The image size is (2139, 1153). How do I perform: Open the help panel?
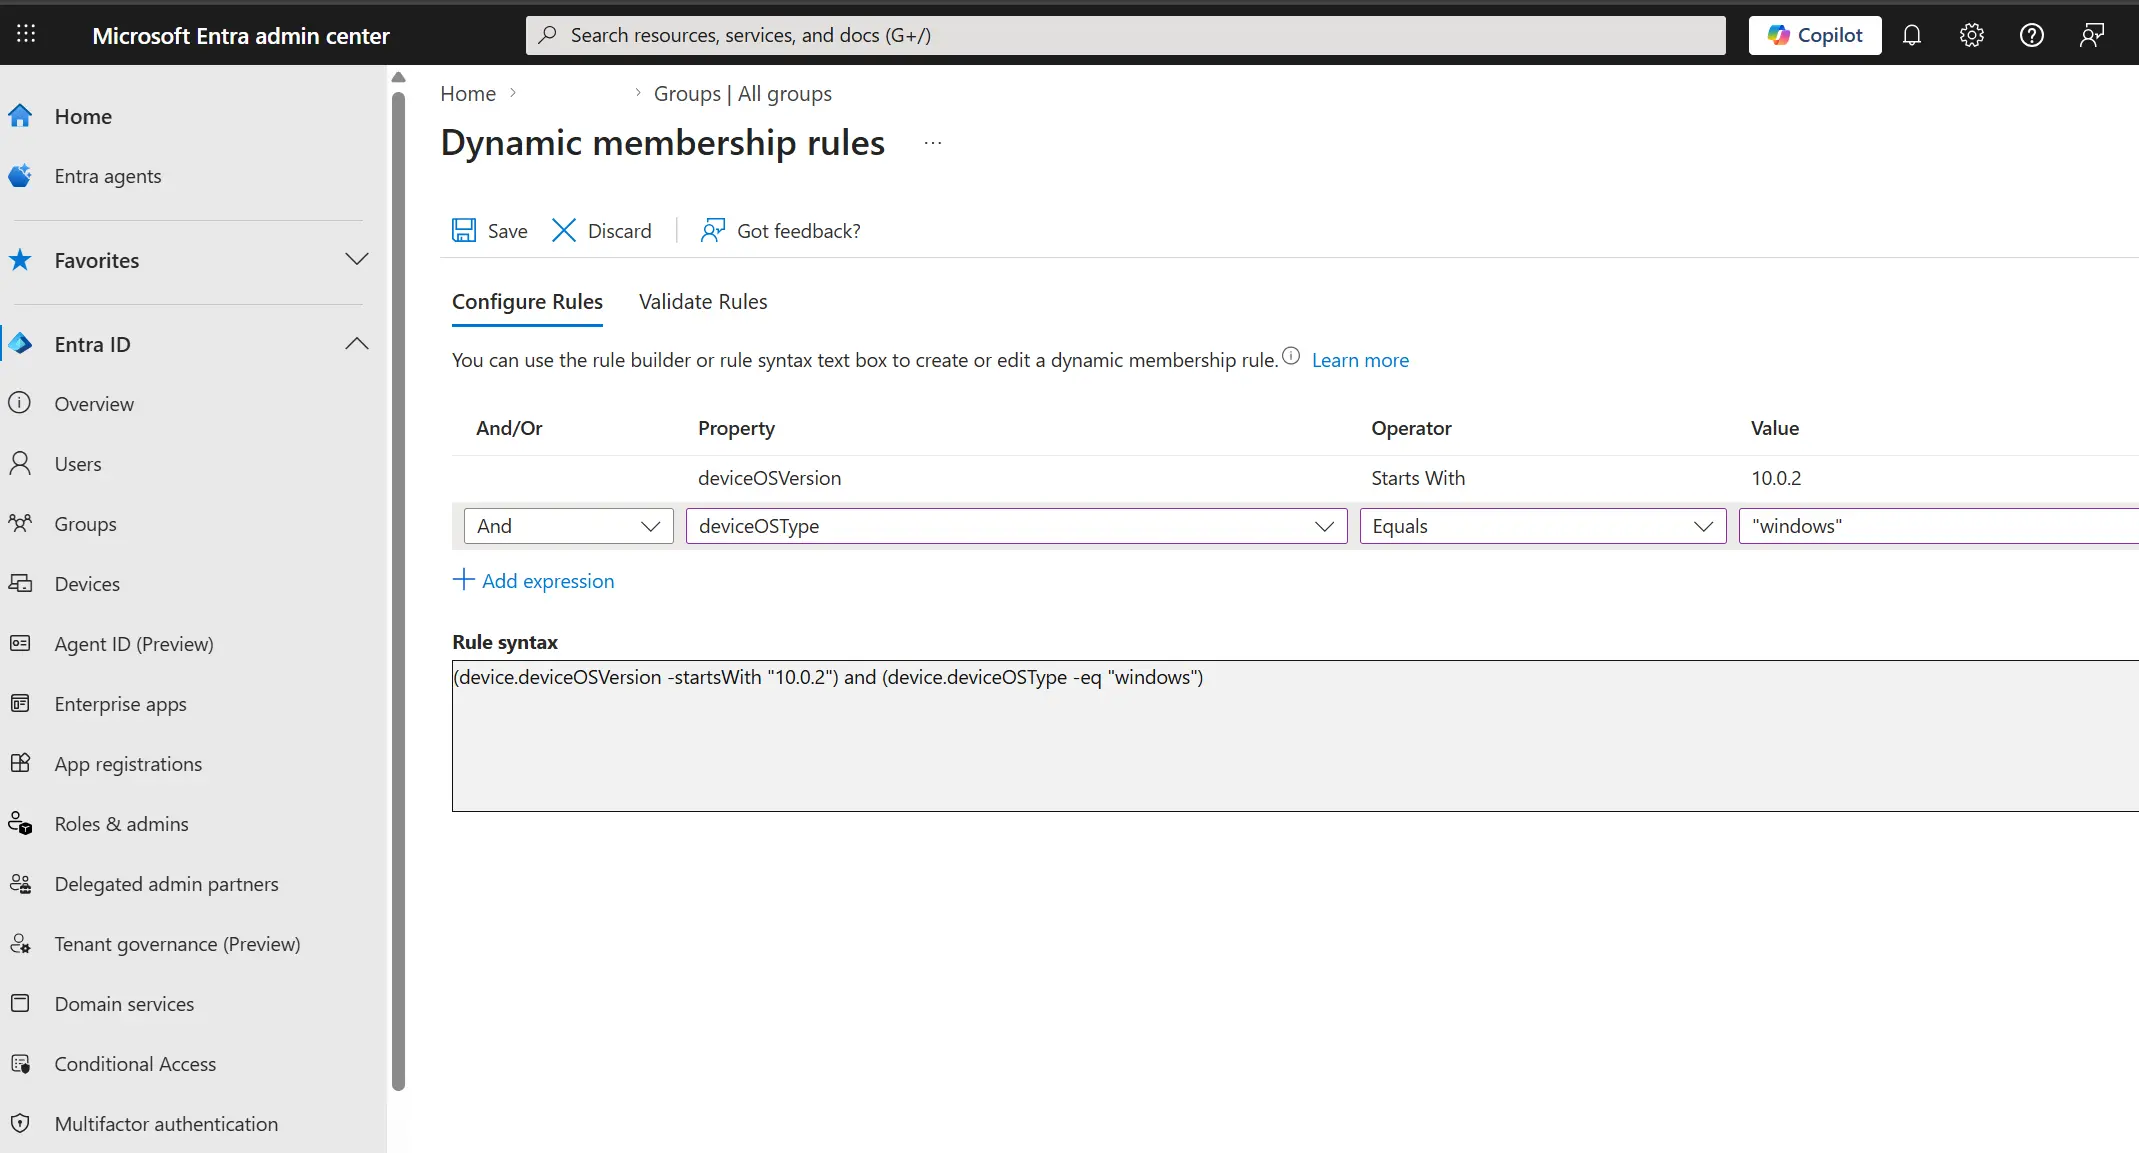click(x=2032, y=35)
